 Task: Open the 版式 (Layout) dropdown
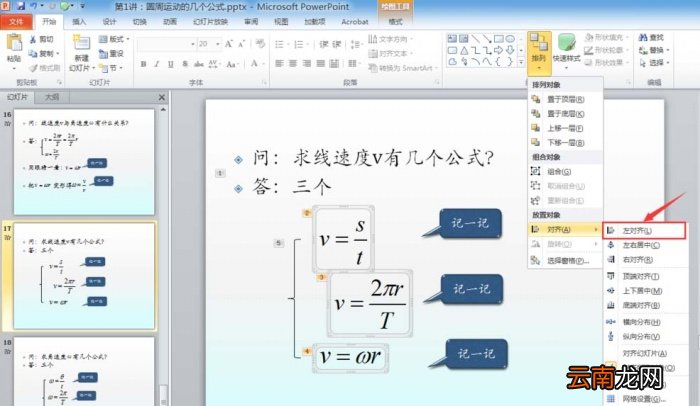[x=114, y=39]
